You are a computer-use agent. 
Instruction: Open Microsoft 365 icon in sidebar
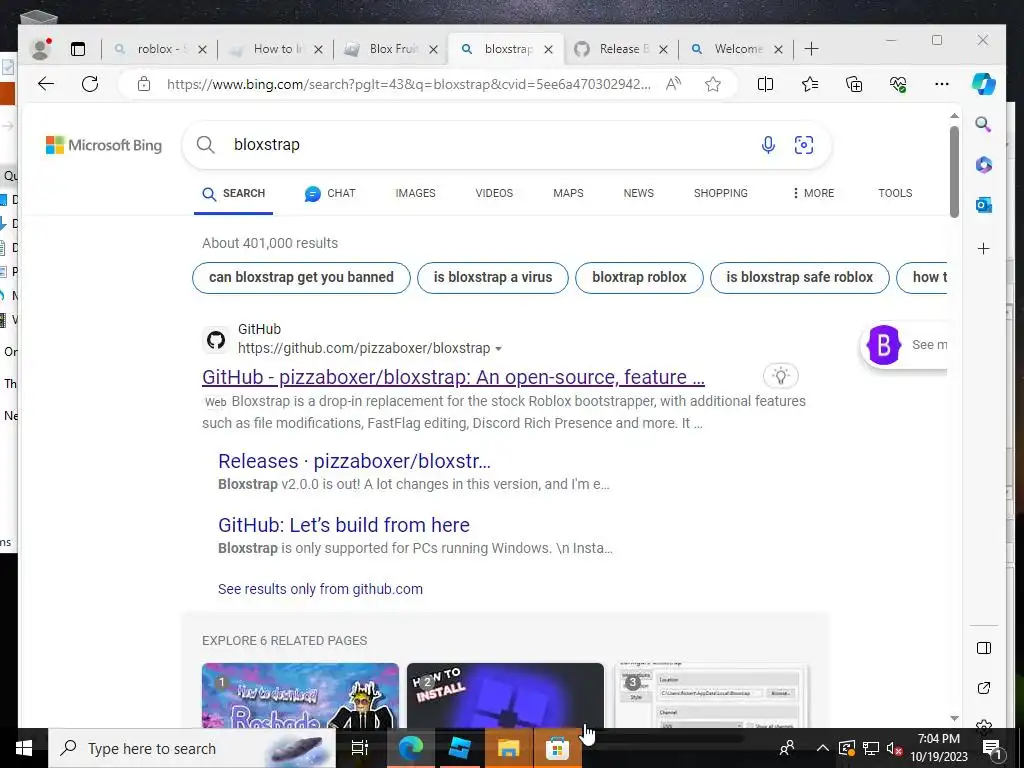(x=984, y=165)
